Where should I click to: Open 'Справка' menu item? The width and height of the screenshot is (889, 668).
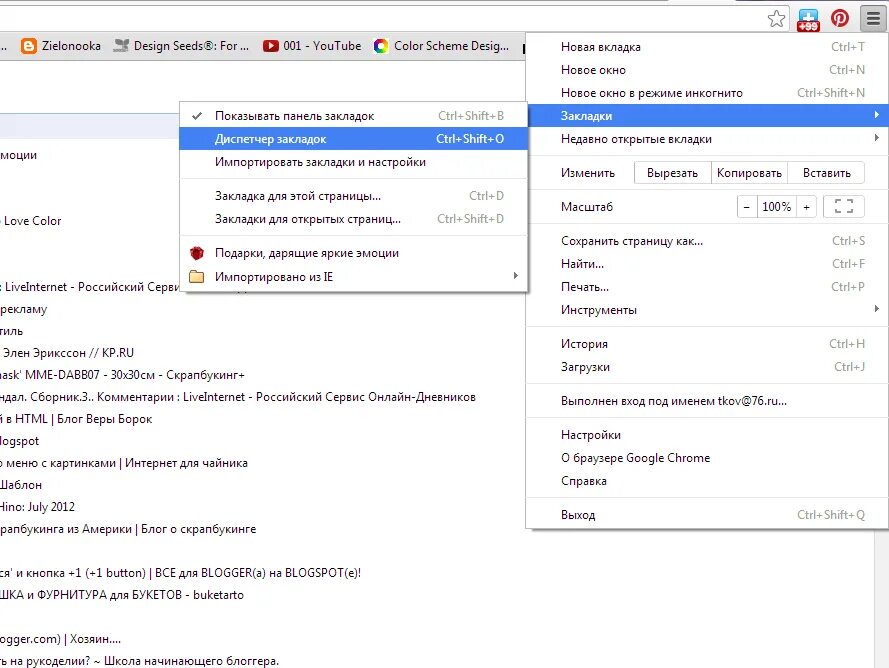click(706, 481)
